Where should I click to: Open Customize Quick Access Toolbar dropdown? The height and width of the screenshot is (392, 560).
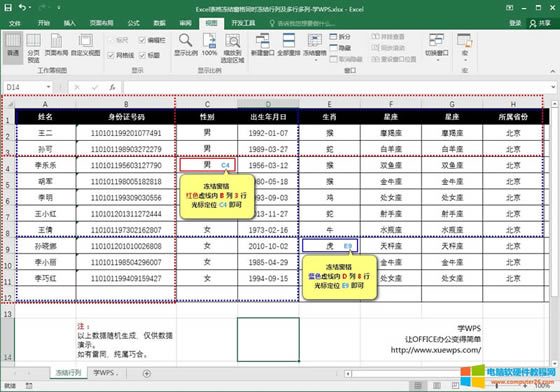pos(59,7)
